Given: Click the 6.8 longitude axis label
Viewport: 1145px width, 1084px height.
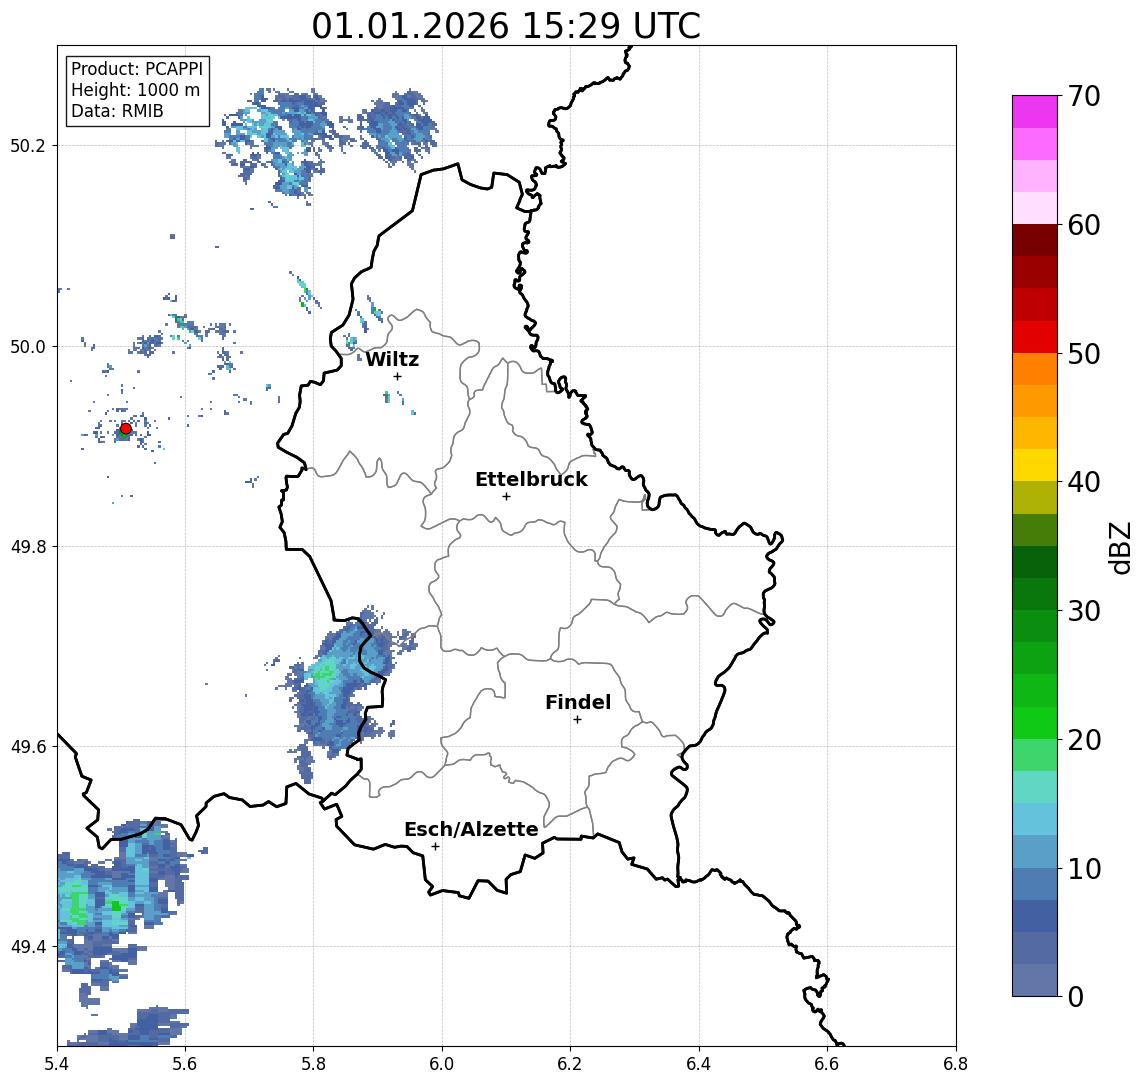Looking at the screenshot, I should 956,1064.
